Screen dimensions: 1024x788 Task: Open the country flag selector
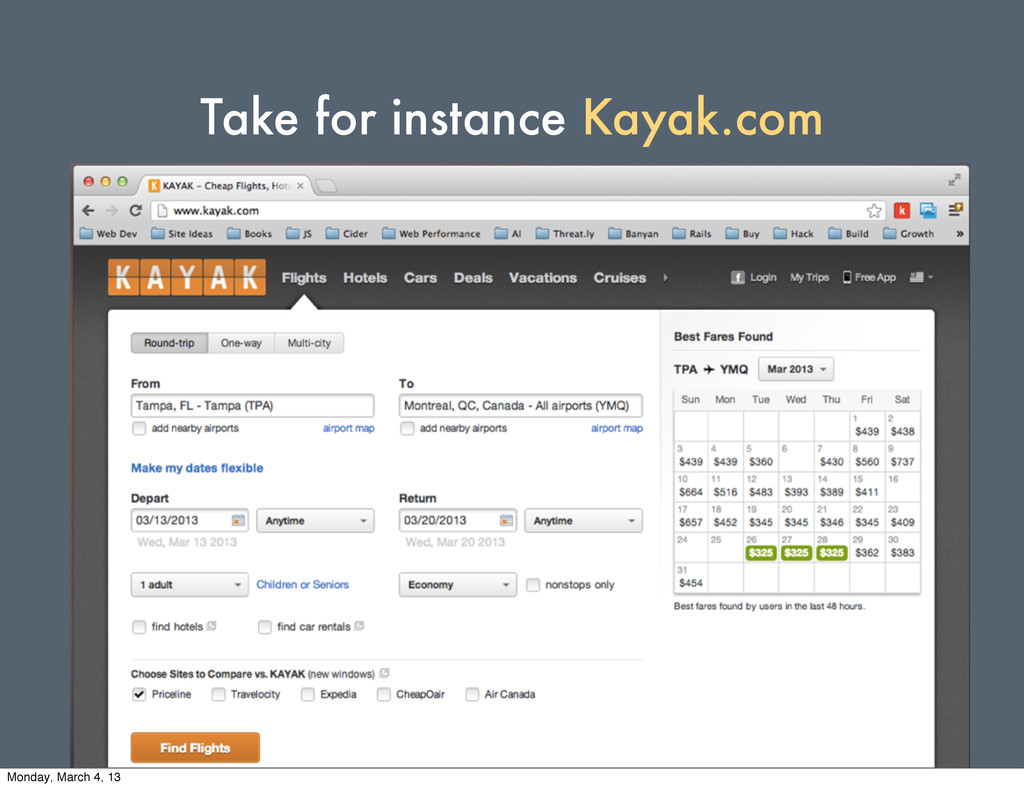[x=921, y=277]
